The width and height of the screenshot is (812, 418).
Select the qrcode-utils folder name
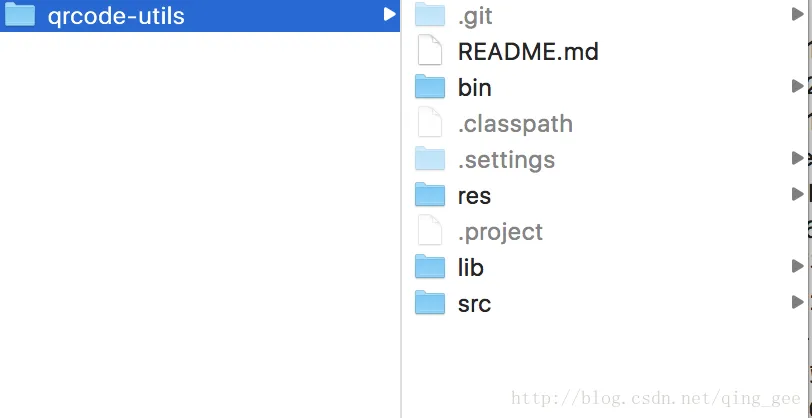click(x=116, y=16)
